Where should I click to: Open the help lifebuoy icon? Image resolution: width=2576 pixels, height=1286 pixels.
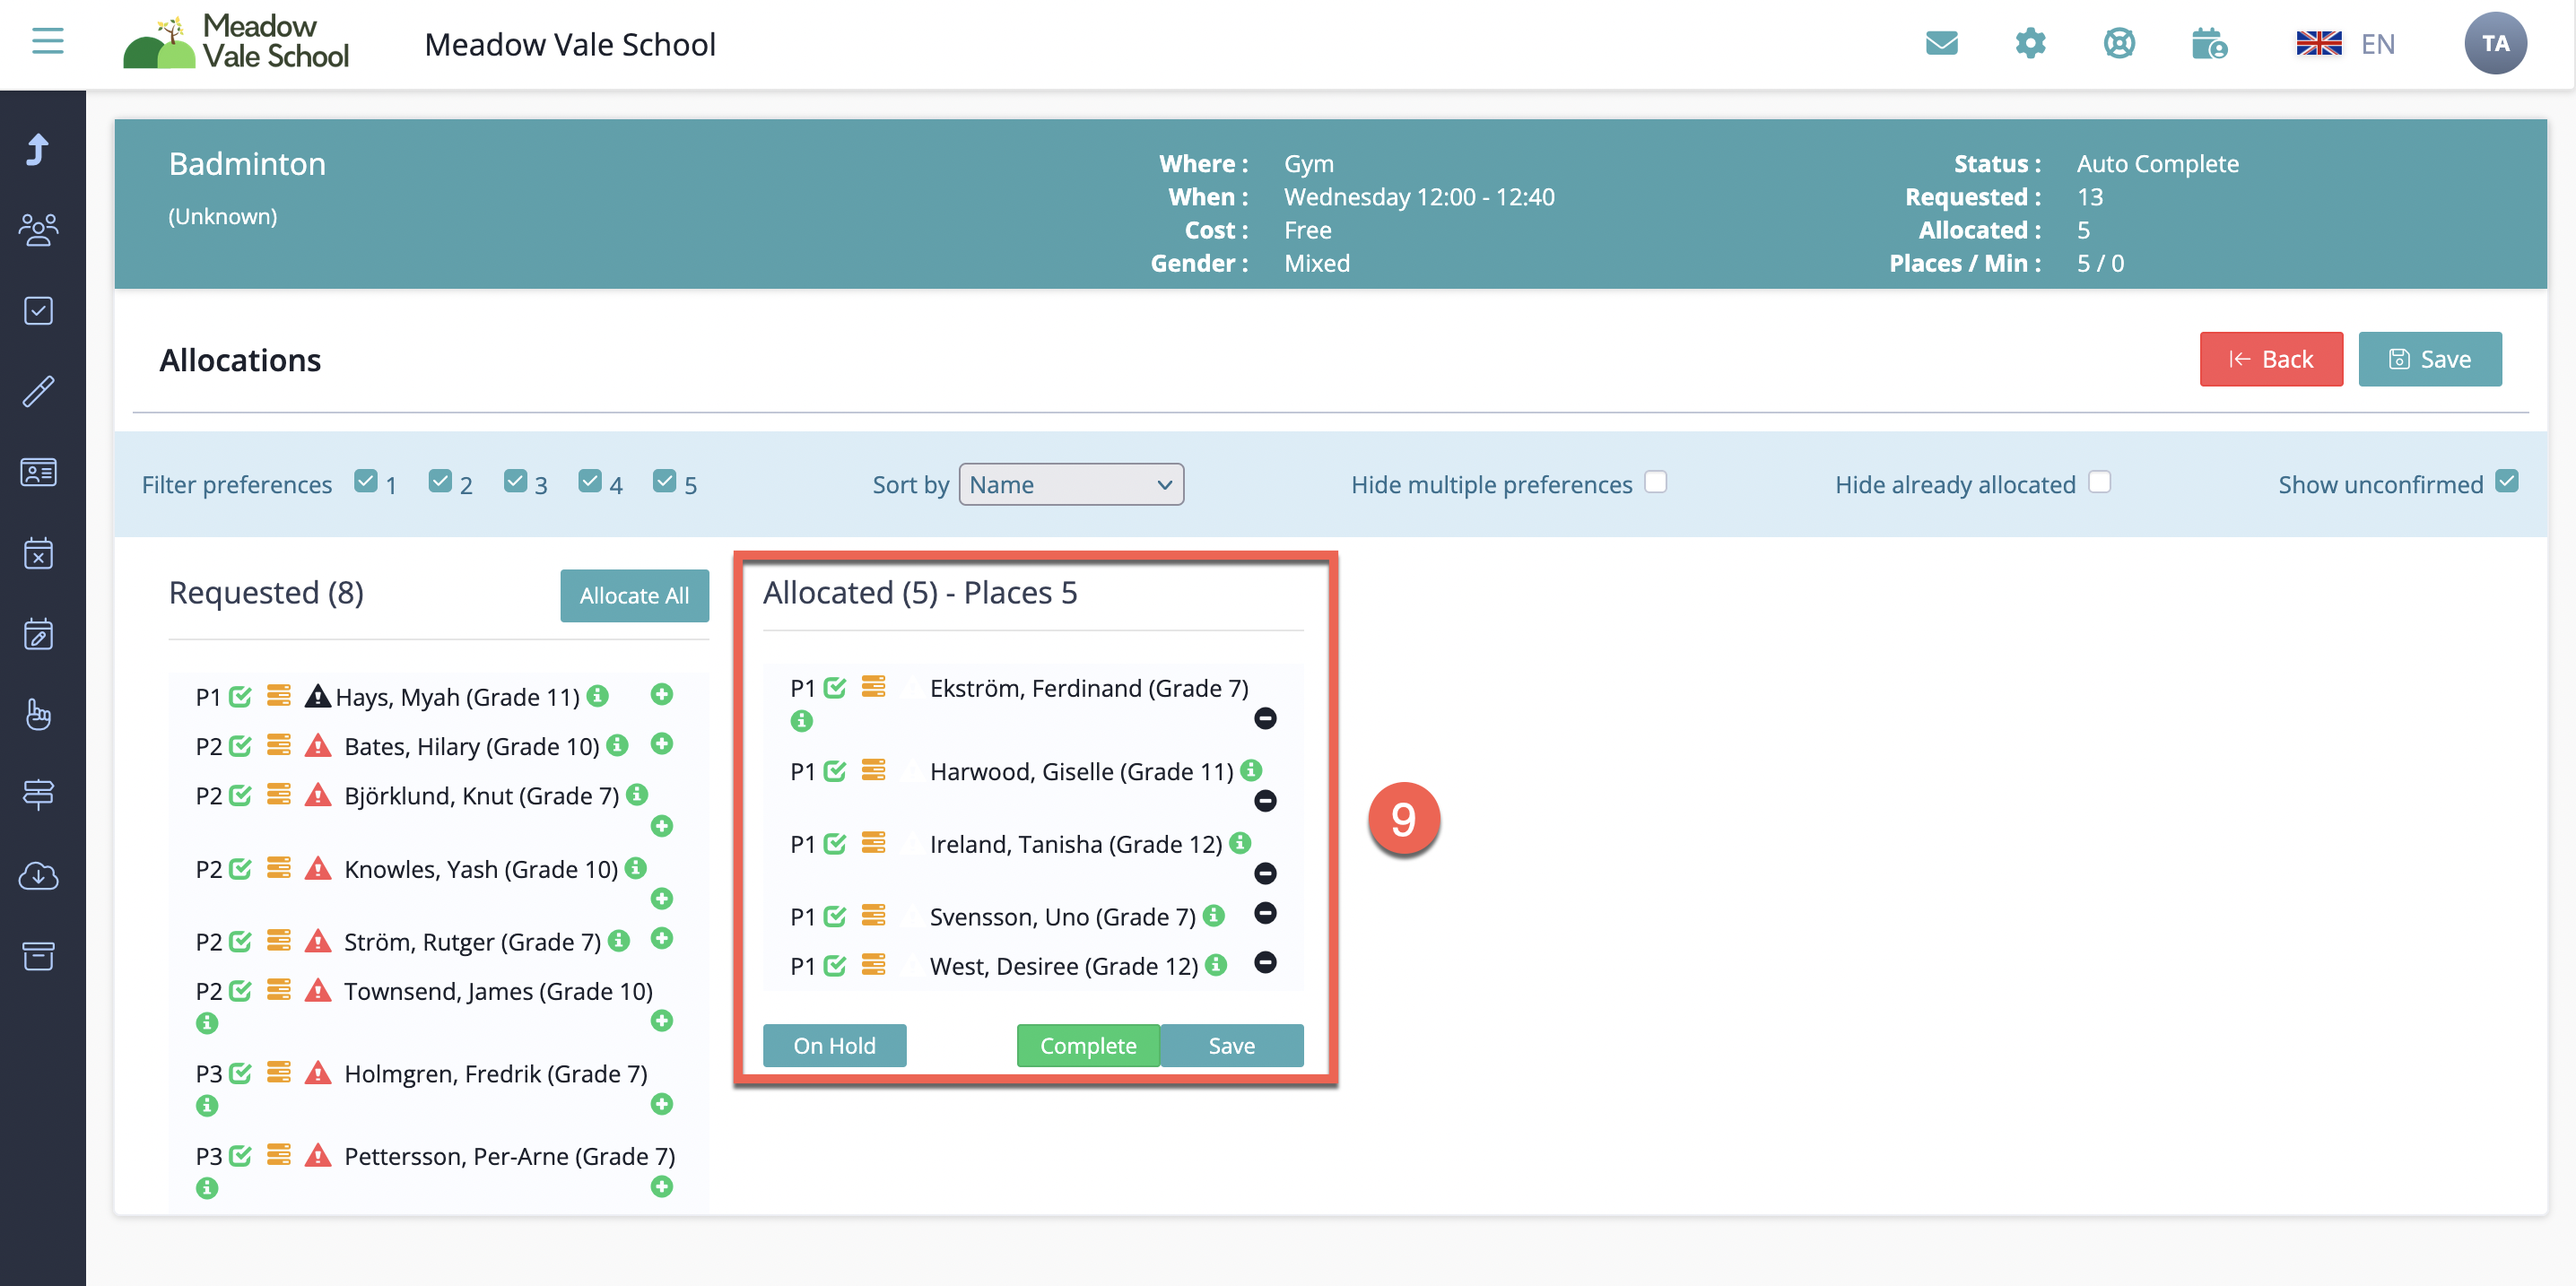pyautogui.click(x=2119, y=43)
